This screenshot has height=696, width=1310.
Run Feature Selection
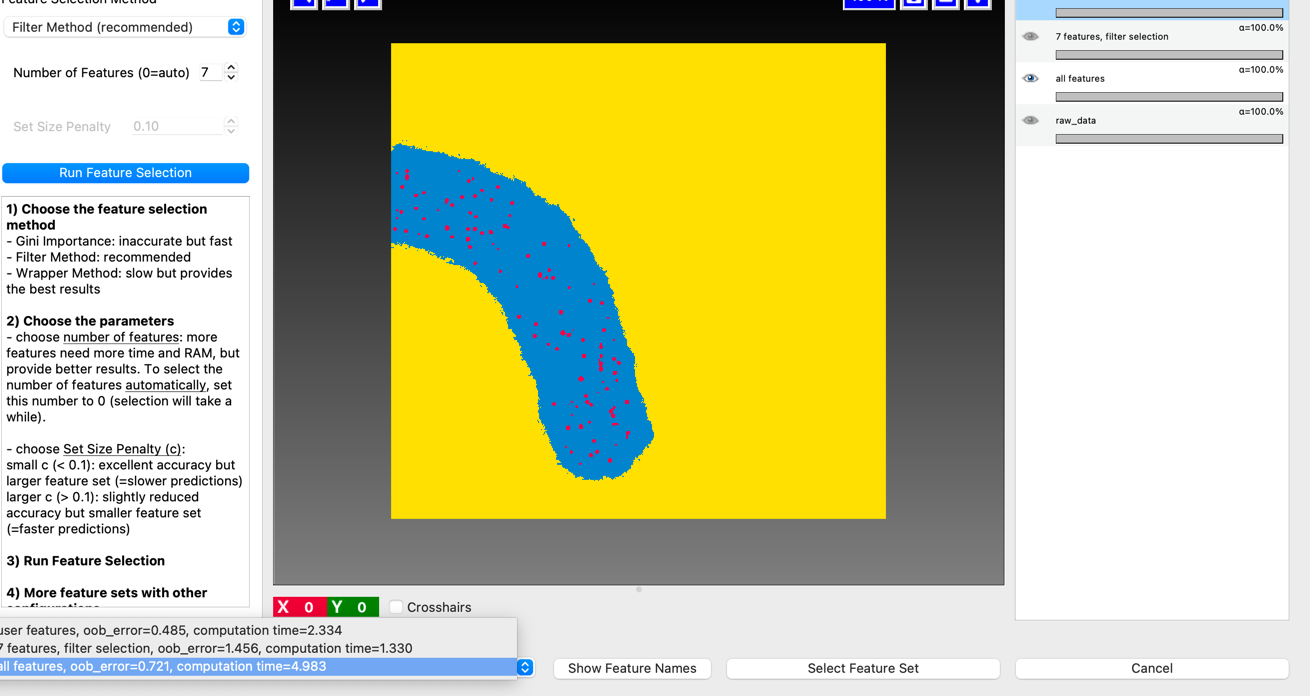125,173
